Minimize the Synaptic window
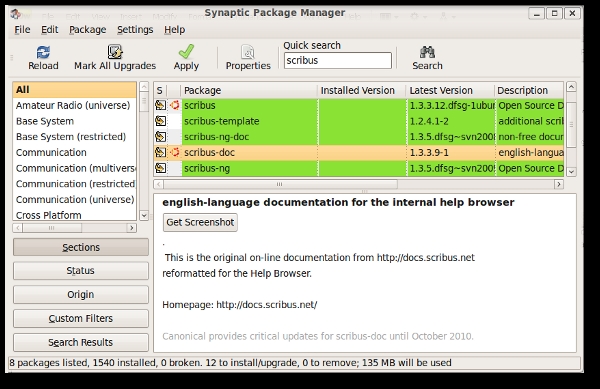The image size is (600, 389). click(x=536, y=13)
